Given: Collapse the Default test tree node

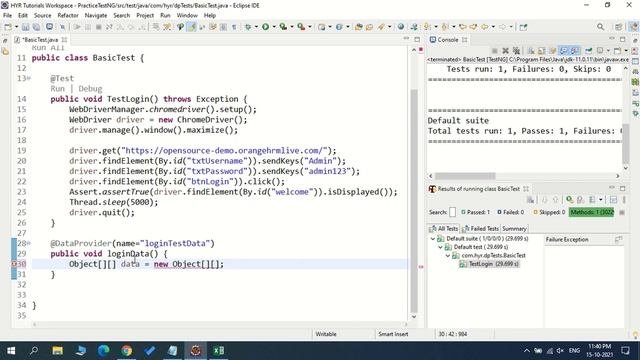Looking at the screenshot, I should click(x=440, y=247).
